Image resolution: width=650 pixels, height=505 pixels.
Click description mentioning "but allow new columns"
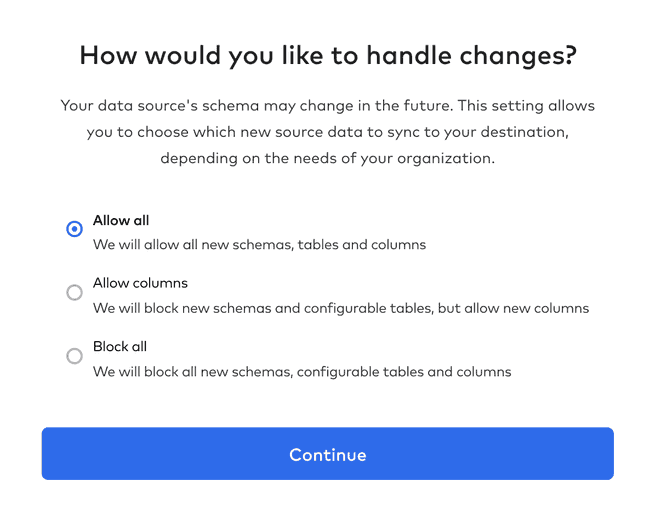tap(341, 308)
